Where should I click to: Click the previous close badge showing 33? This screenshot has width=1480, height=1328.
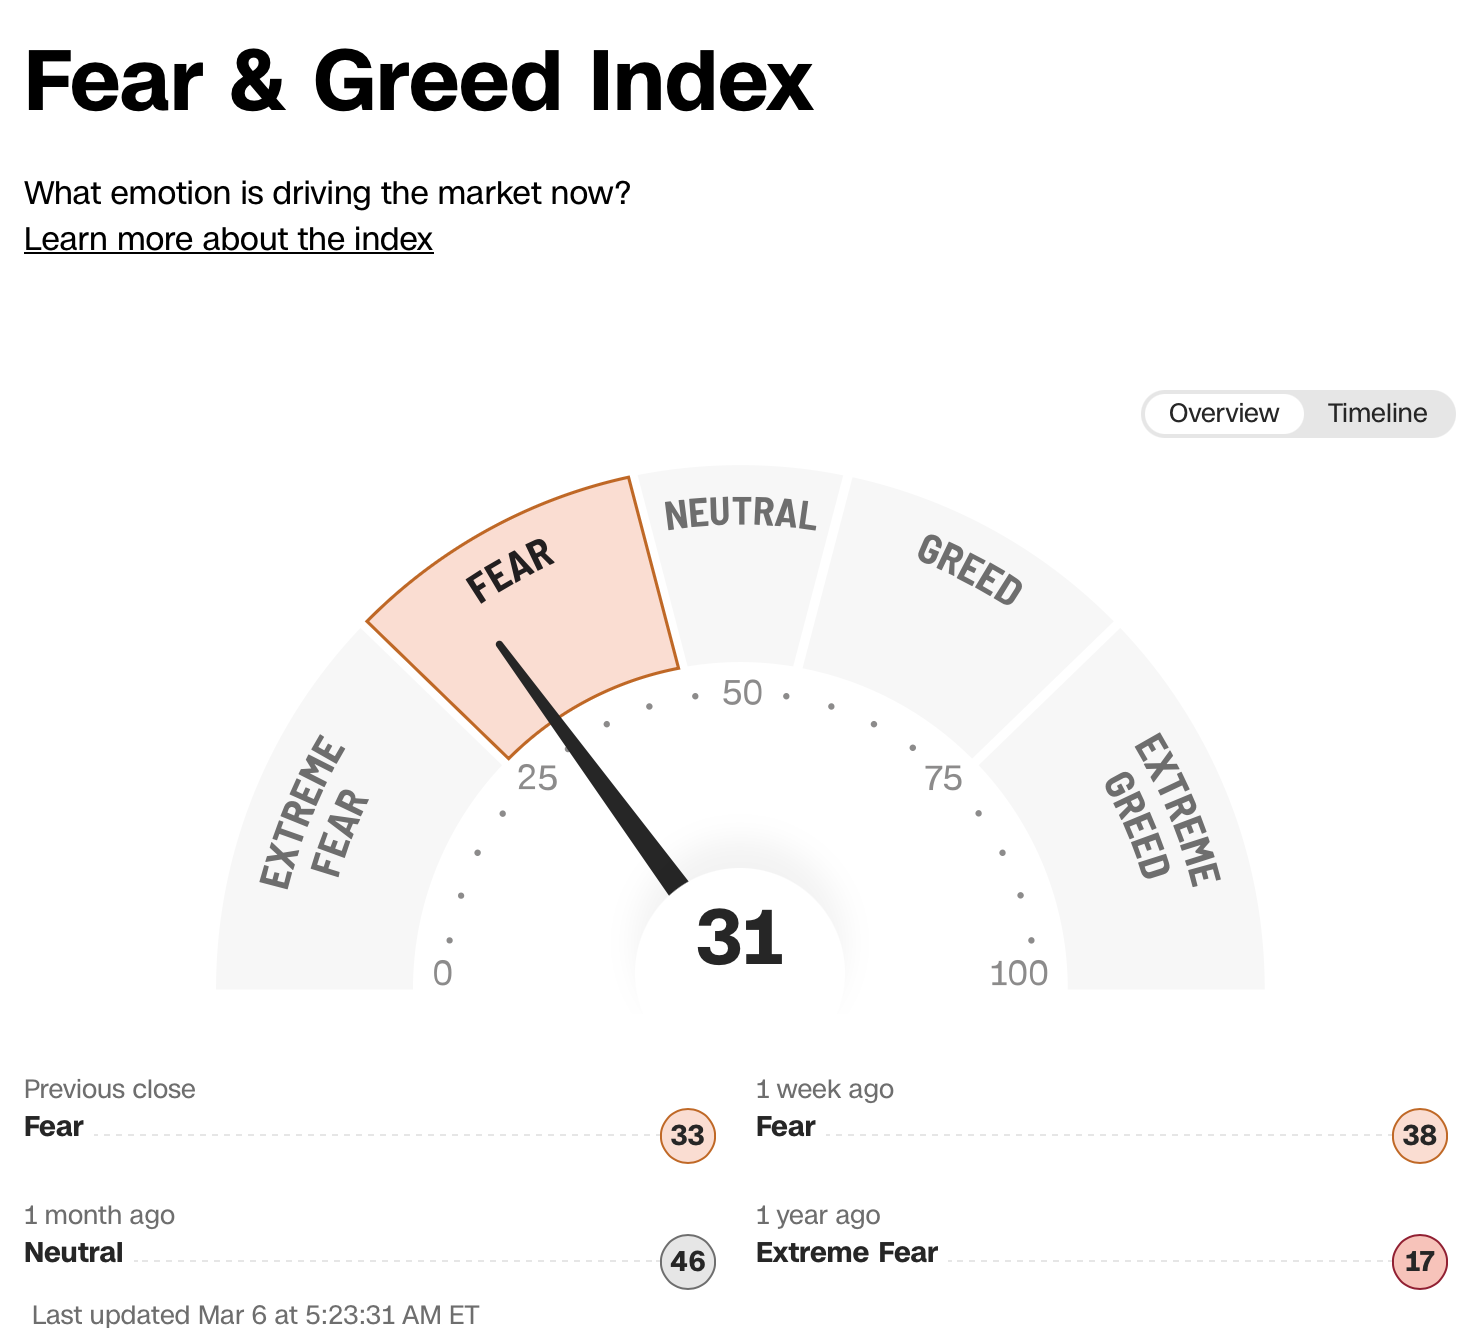click(x=688, y=1135)
